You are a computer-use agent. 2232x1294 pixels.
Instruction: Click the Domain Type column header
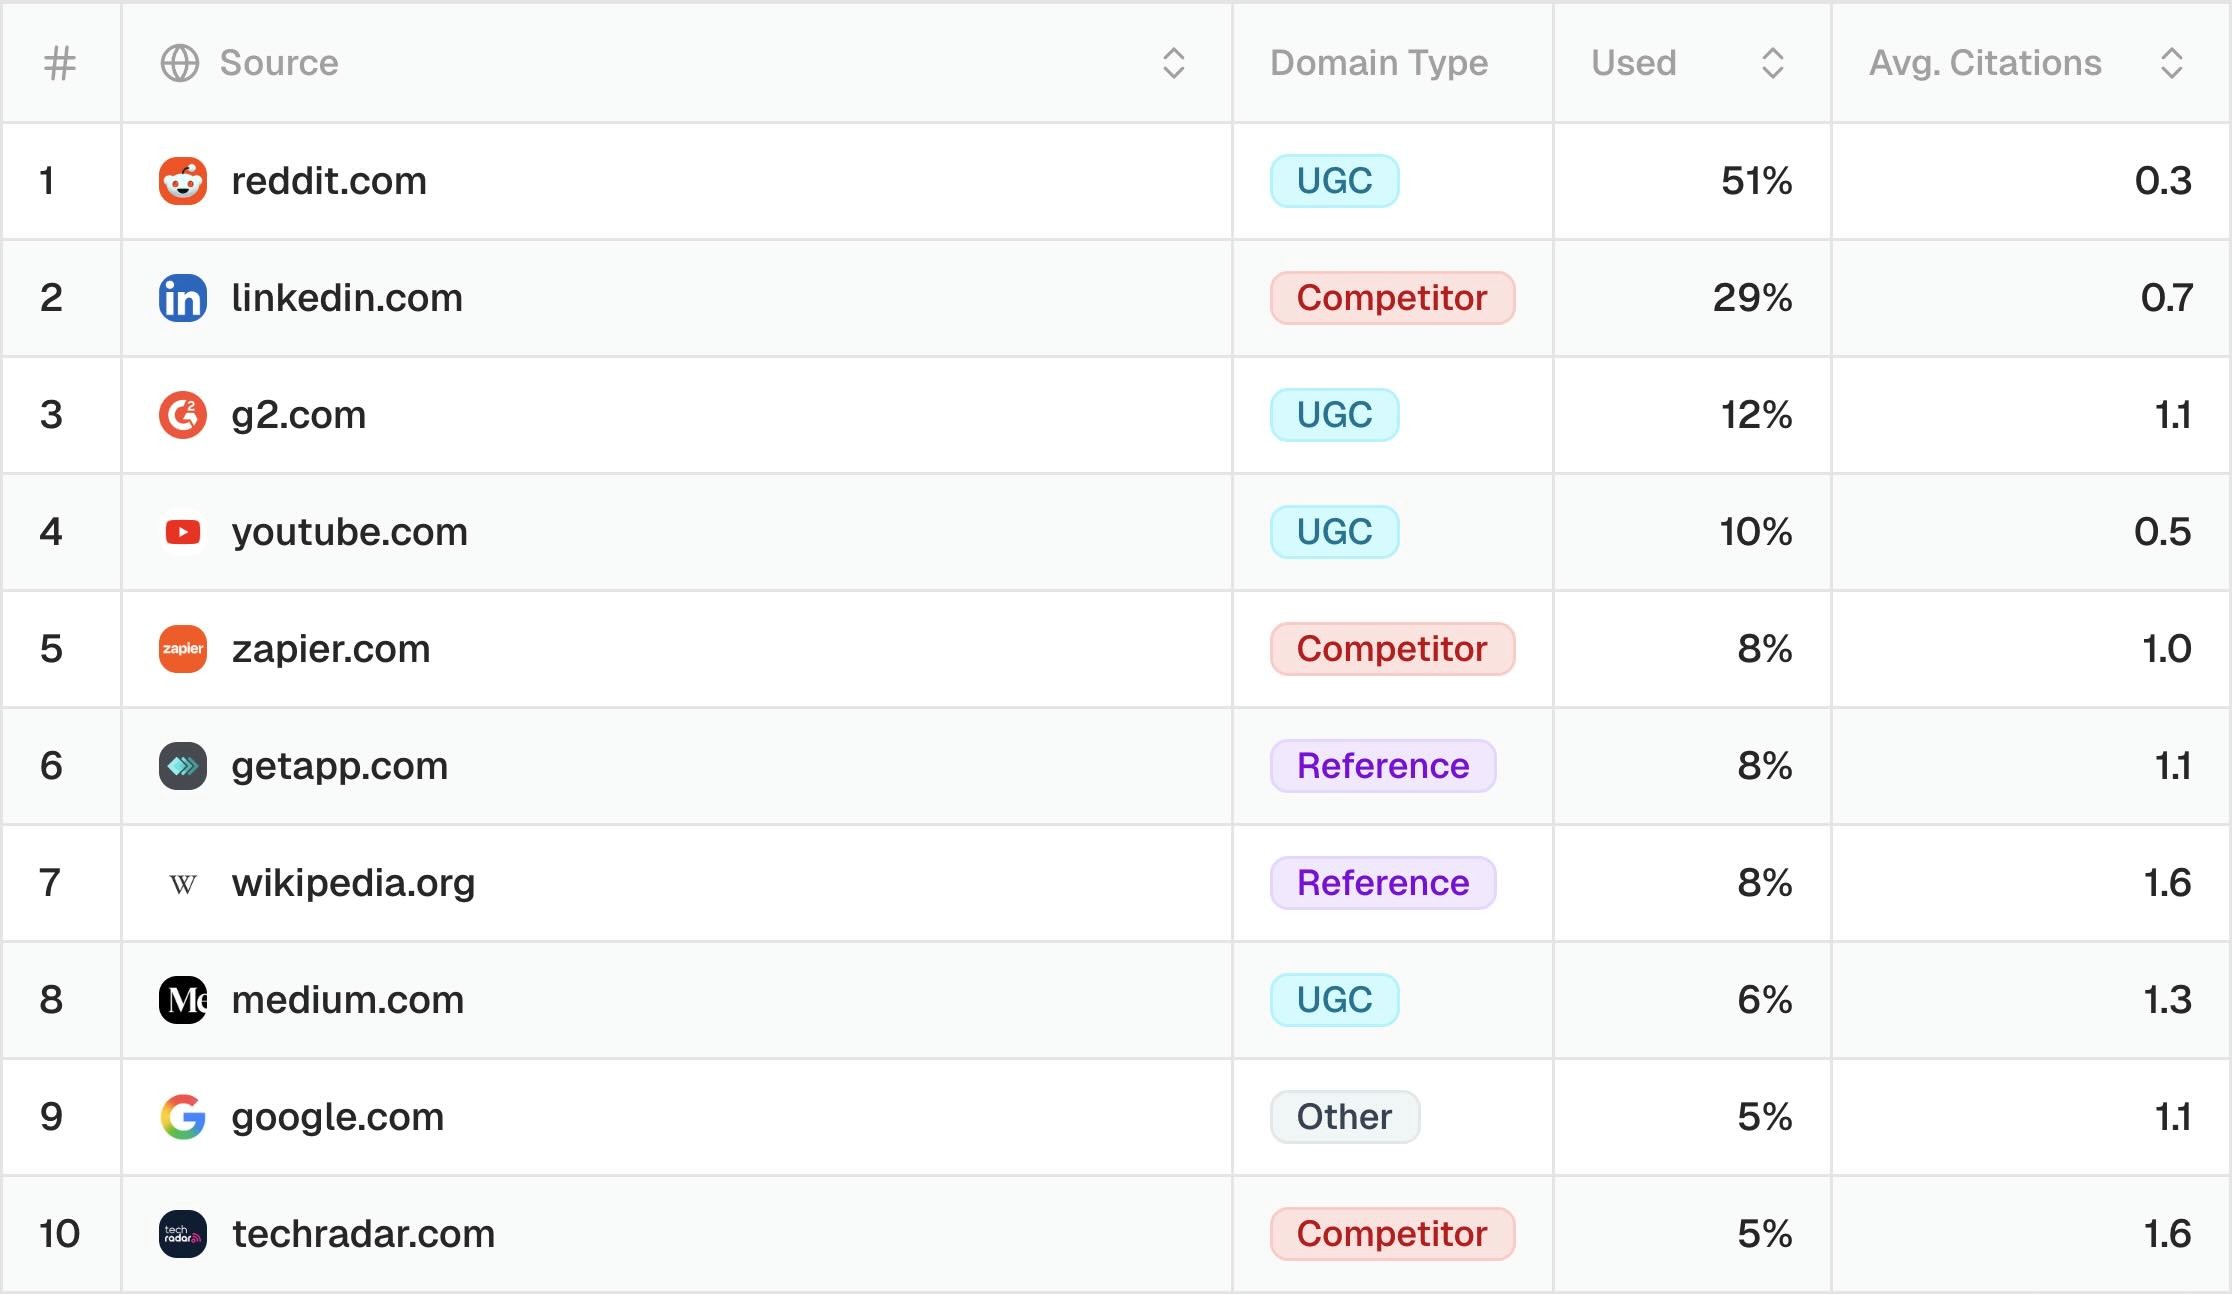1379,63
